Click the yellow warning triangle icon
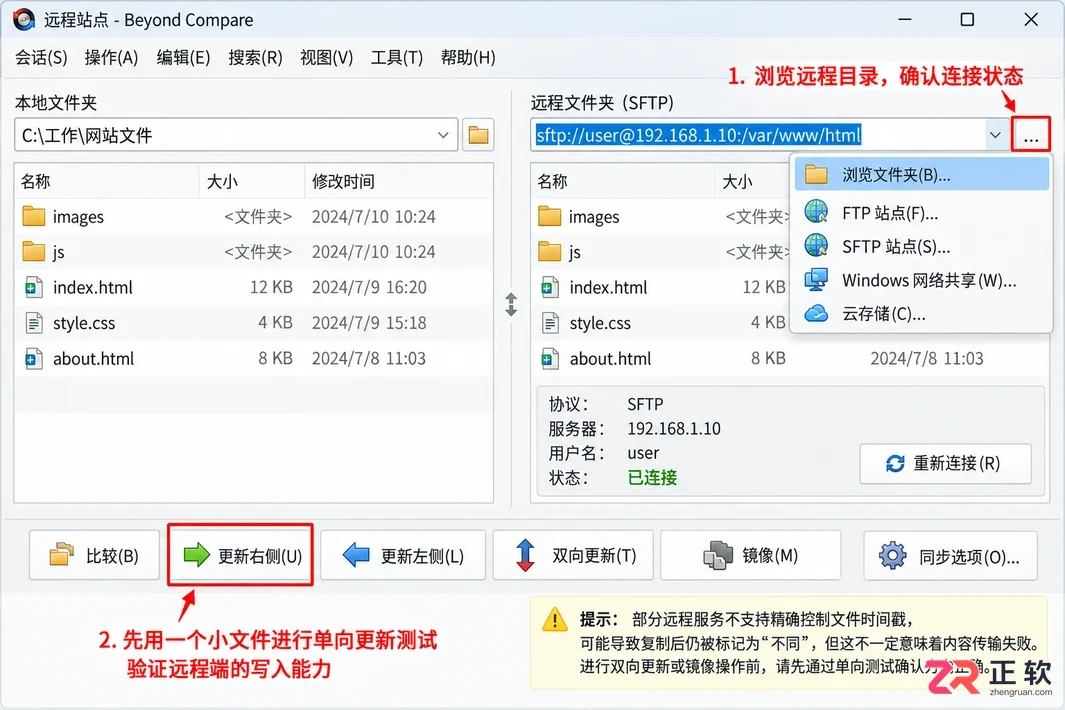The width and height of the screenshot is (1065, 710). coord(555,619)
